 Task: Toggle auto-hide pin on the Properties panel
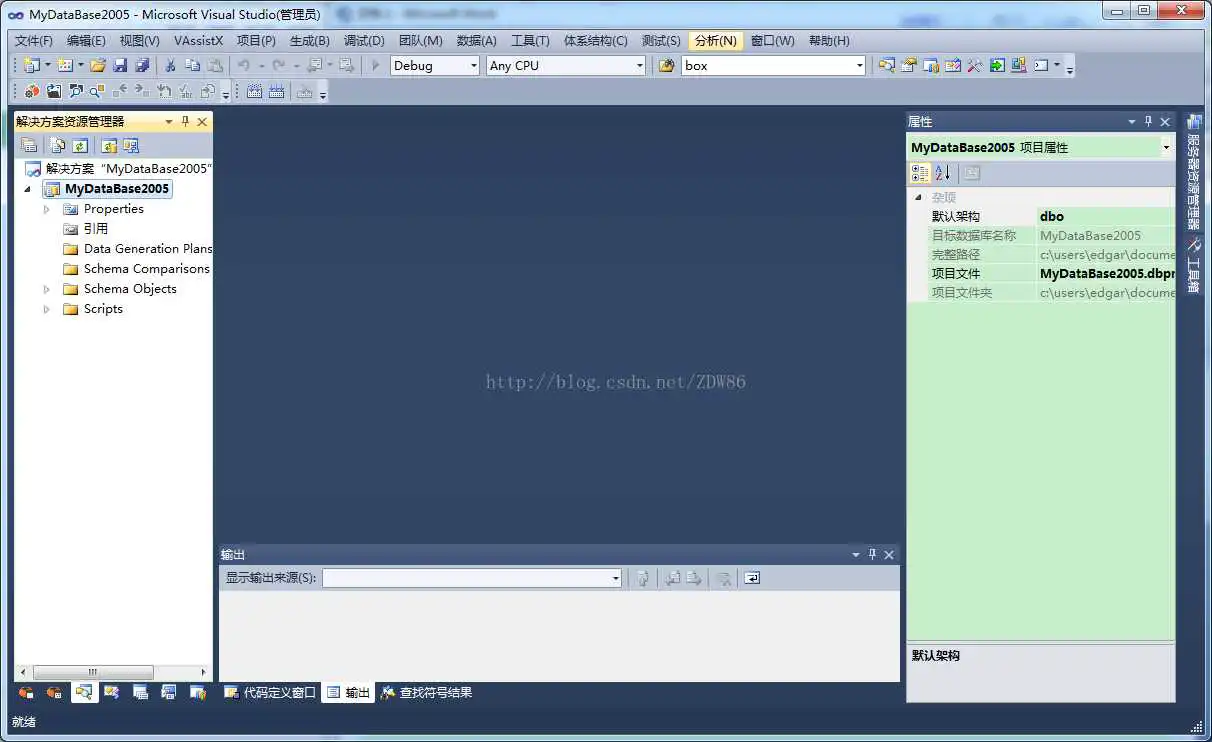pyautogui.click(x=1148, y=122)
